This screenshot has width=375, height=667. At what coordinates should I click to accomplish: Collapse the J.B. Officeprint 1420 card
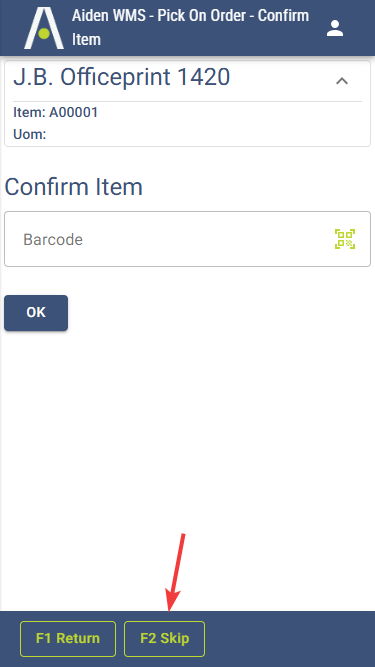tap(342, 81)
